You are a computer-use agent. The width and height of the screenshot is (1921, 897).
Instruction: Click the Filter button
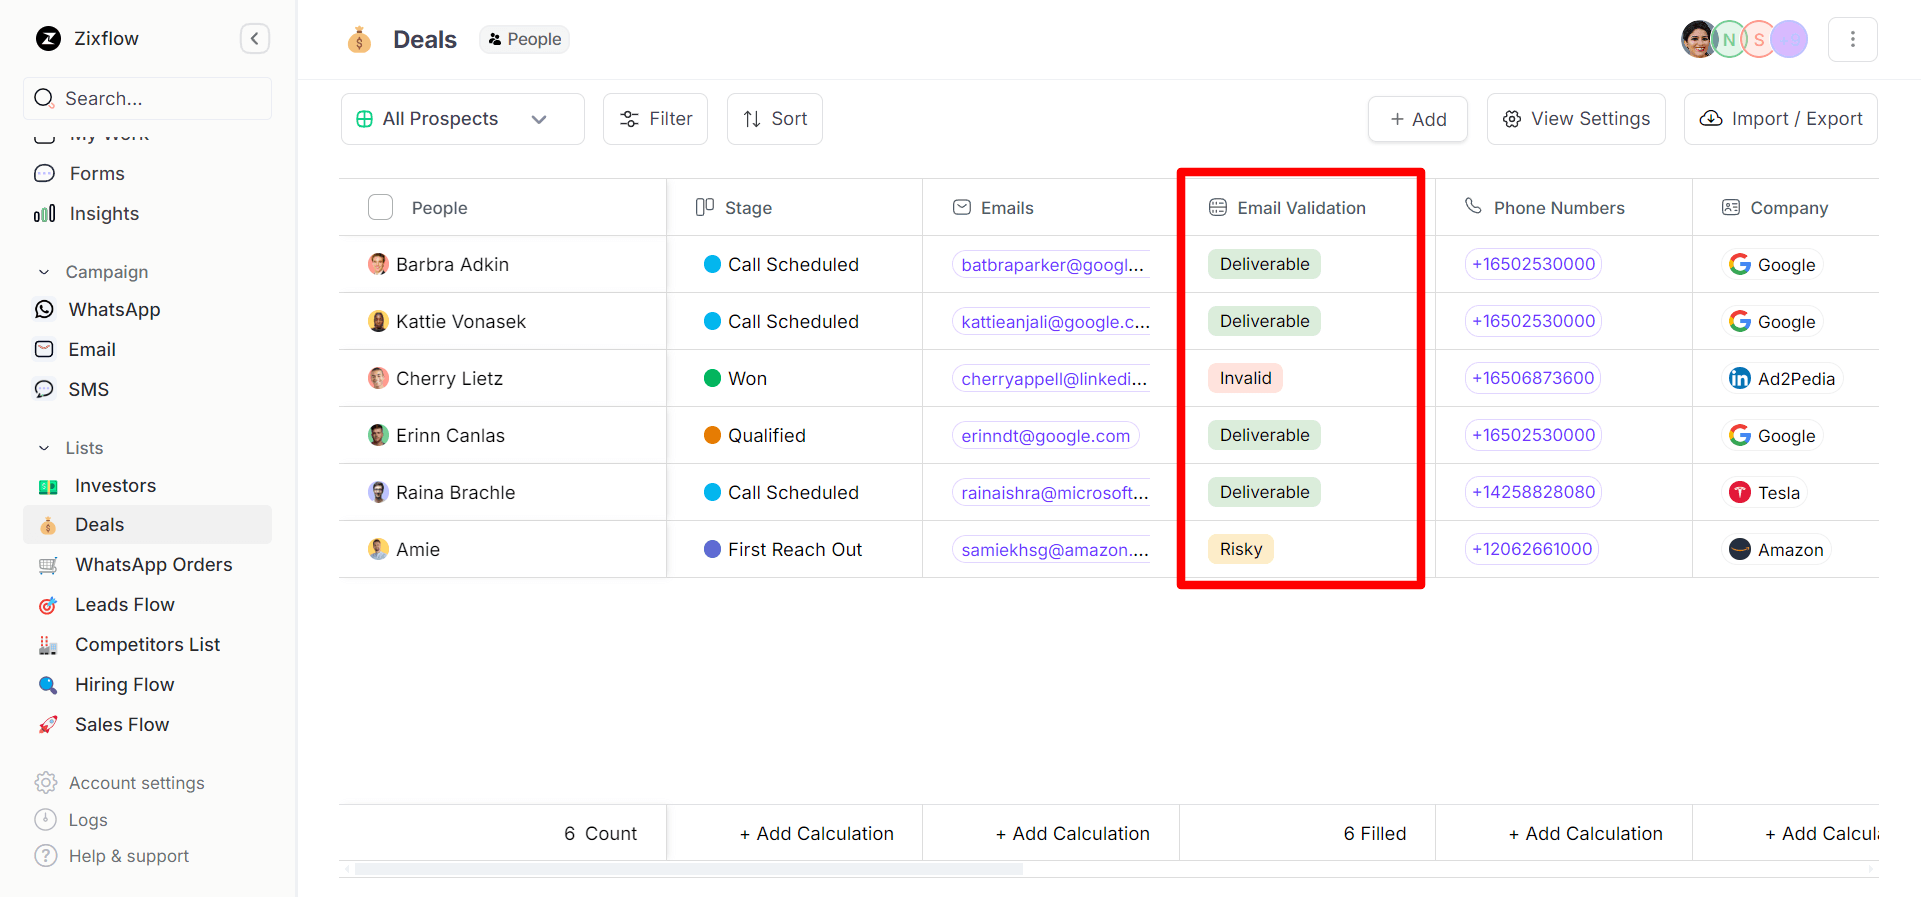[x=655, y=119]
